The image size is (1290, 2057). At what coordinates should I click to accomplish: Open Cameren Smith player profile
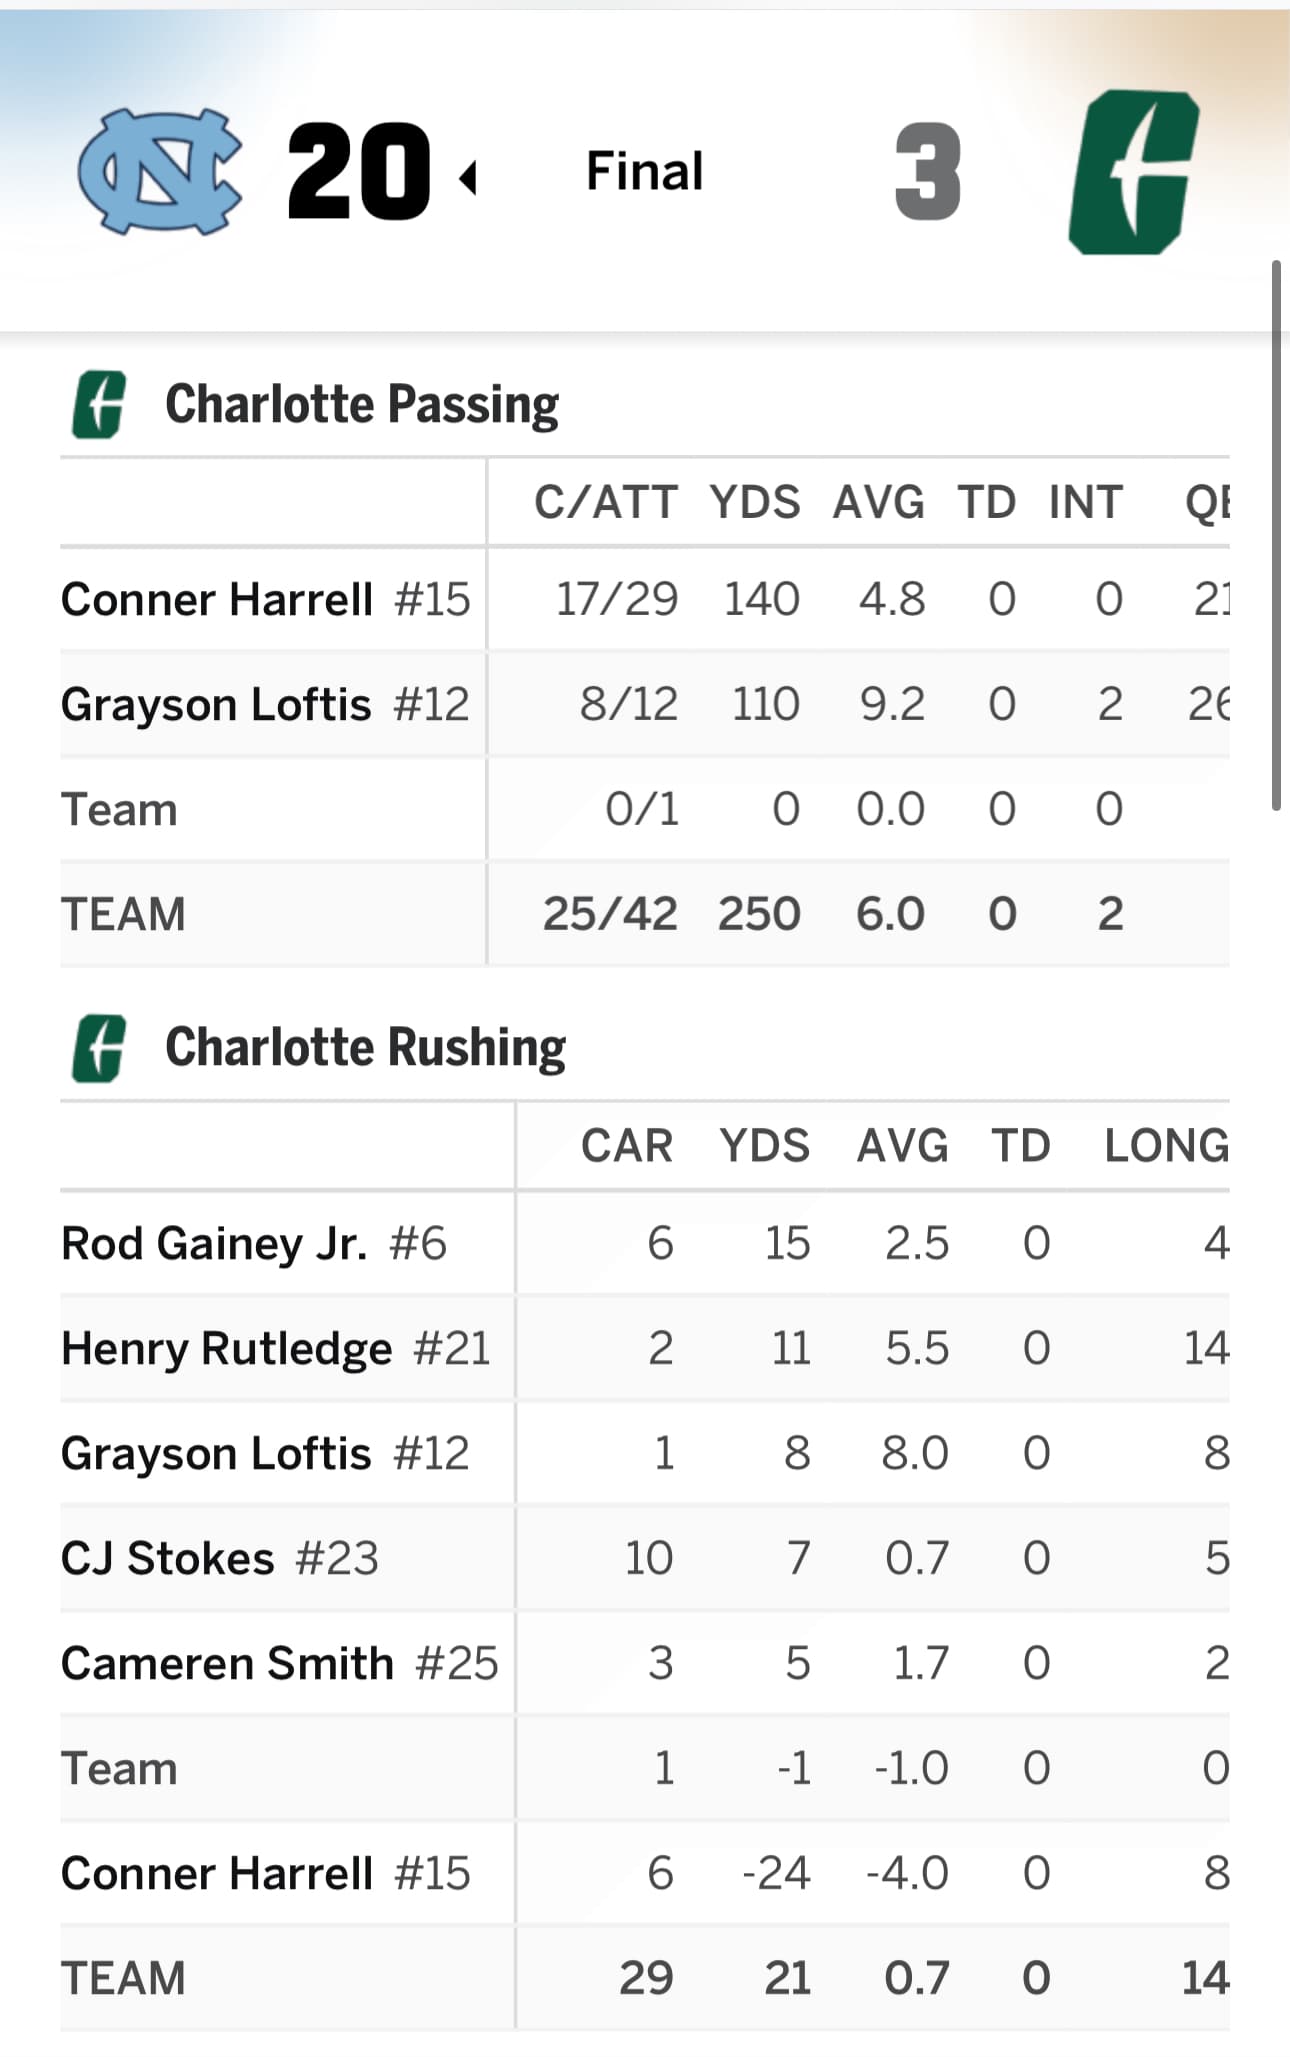(227, 1664)
